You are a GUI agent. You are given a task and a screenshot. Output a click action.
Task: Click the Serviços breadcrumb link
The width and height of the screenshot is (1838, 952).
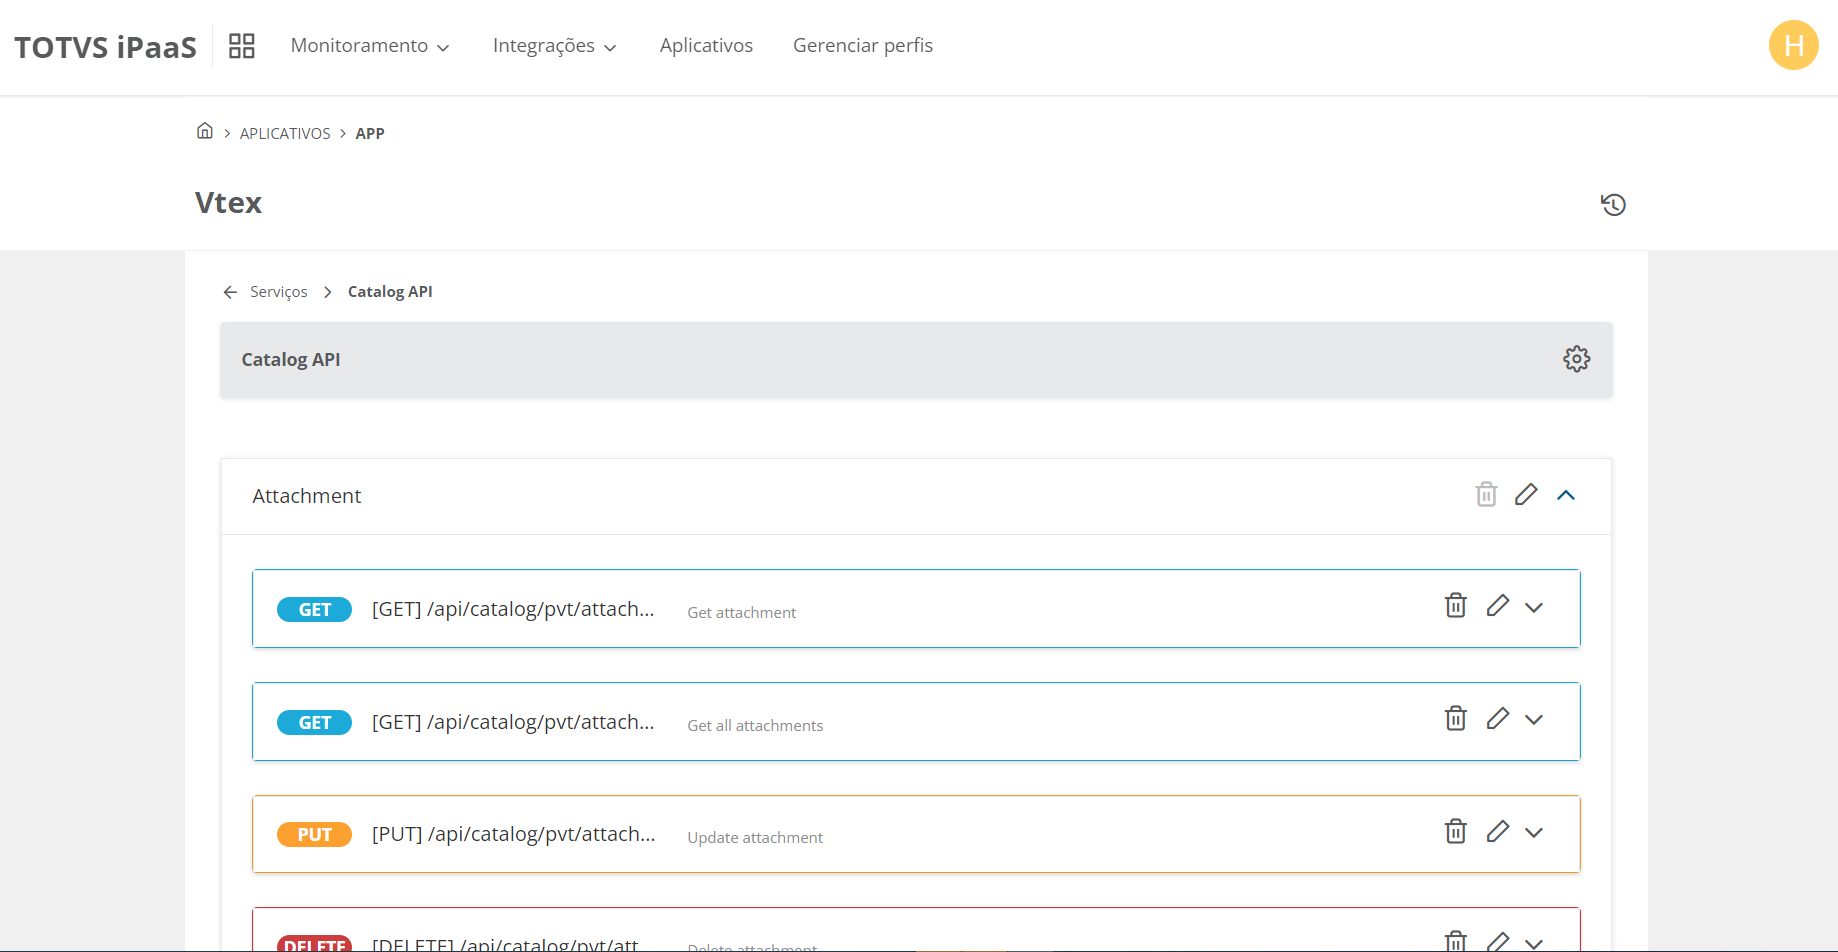tap(279, 292)
